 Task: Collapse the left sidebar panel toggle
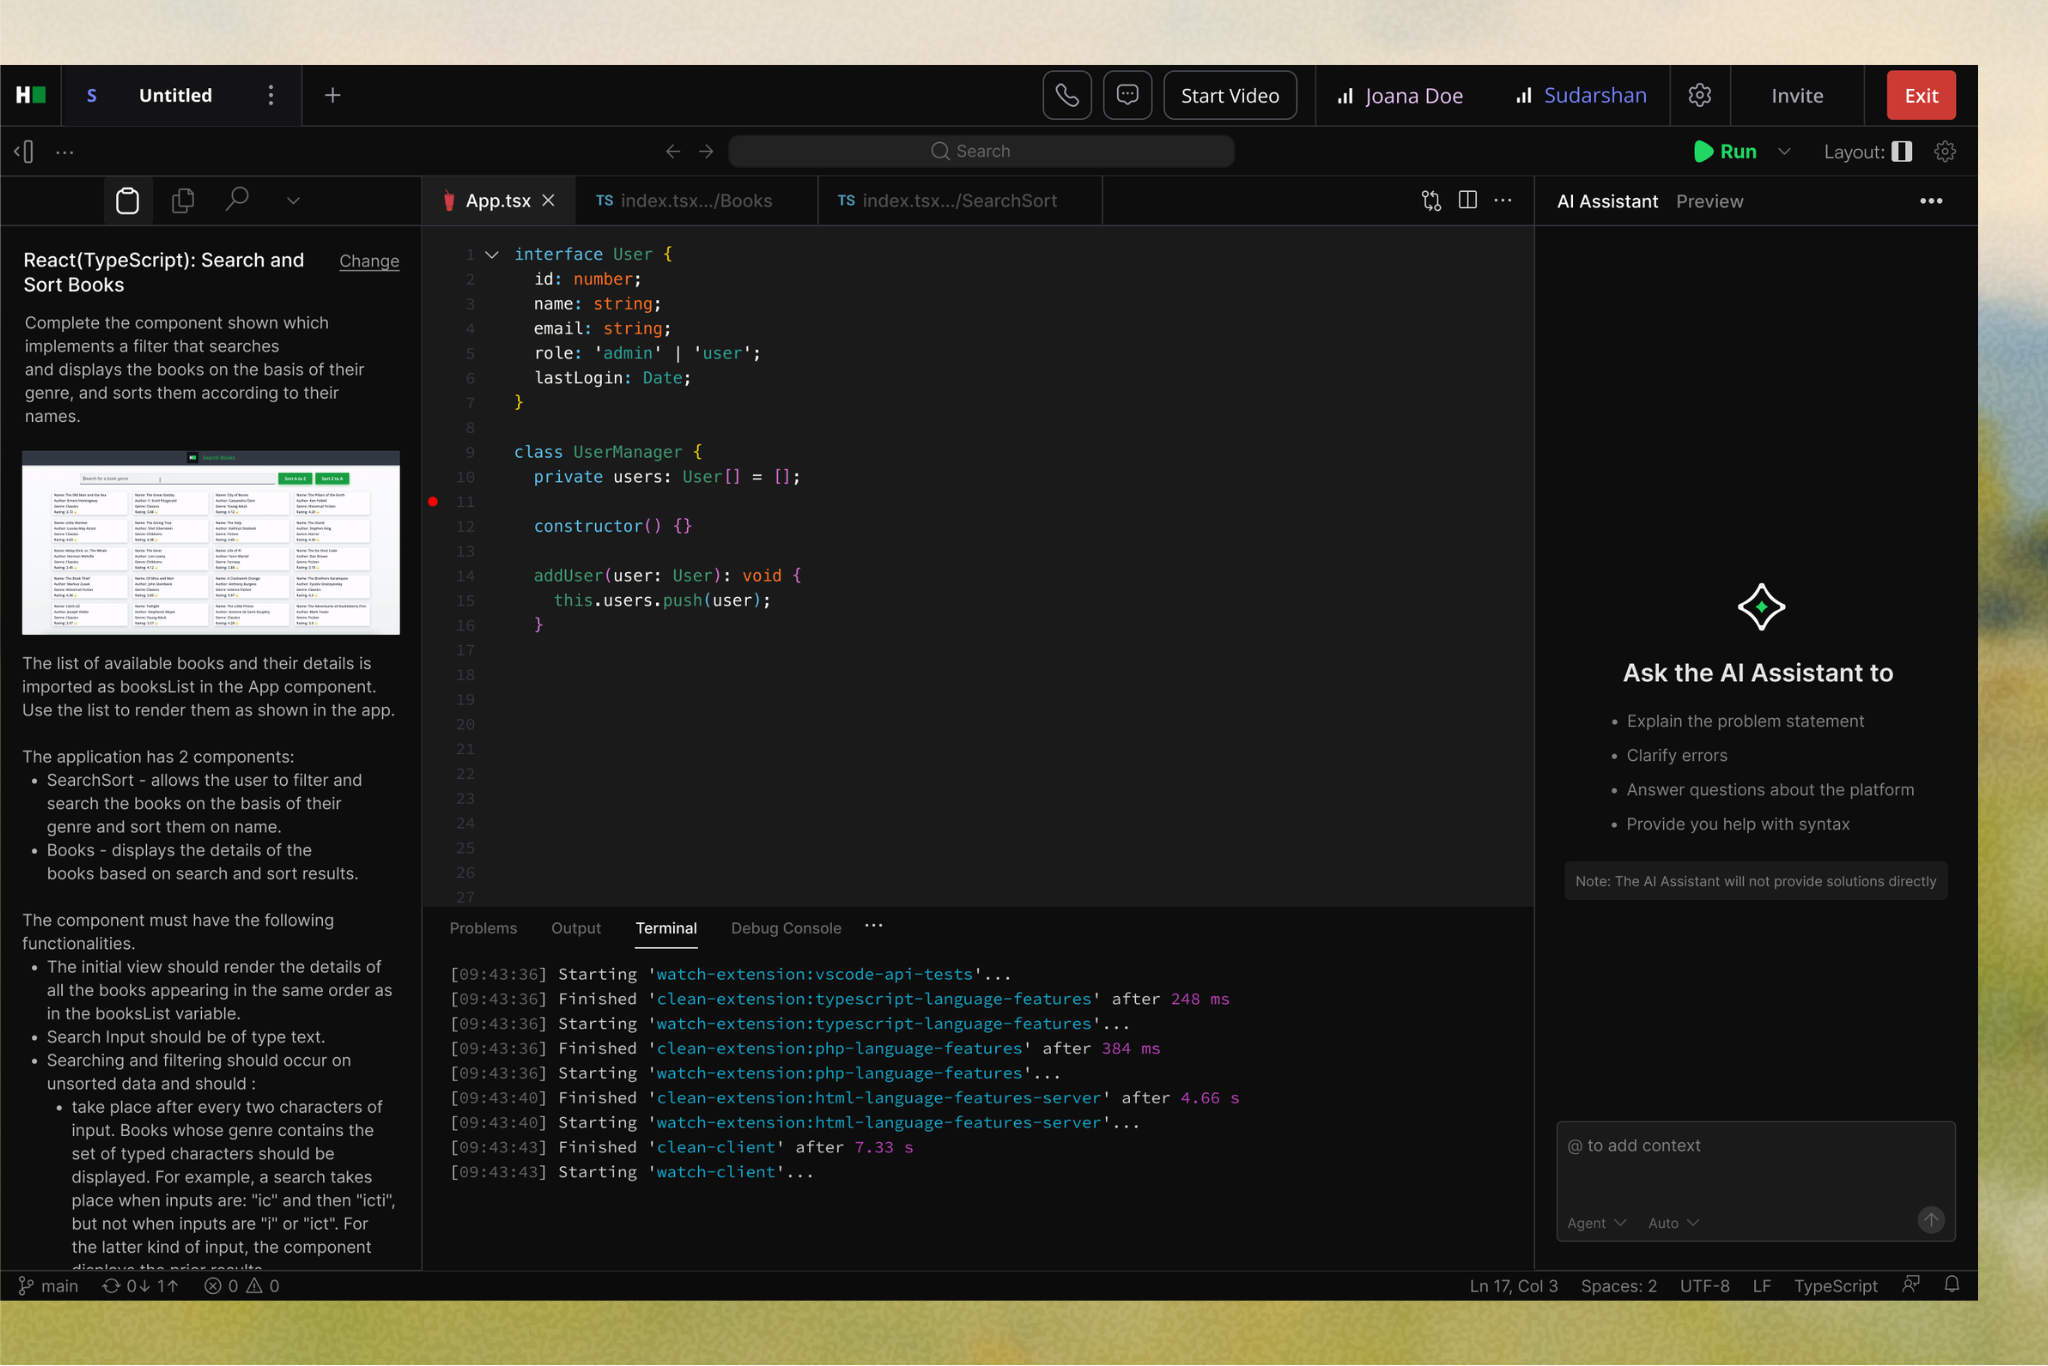point(25,152)
